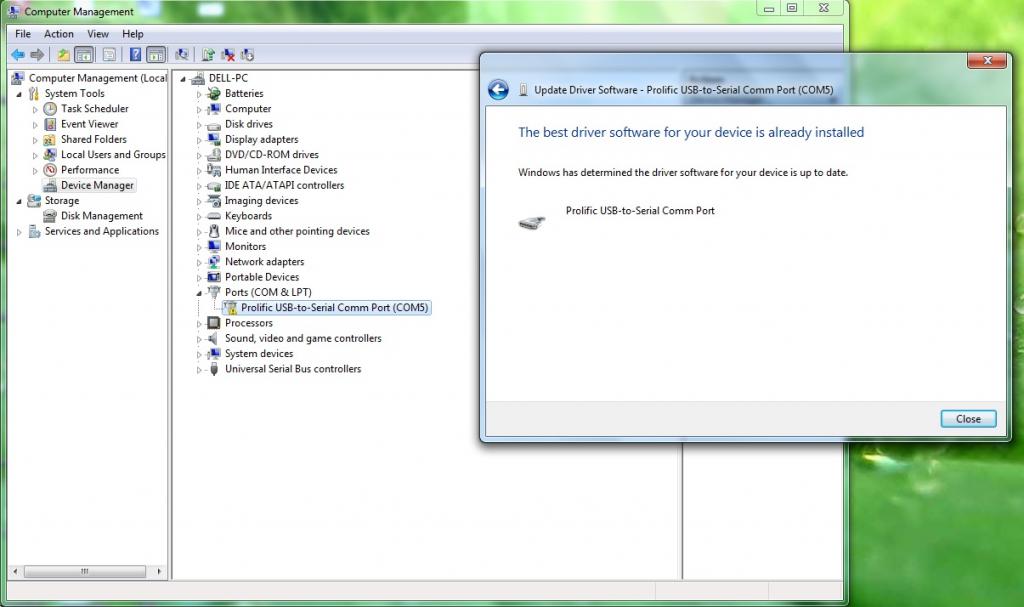The height and width of the screenshot is (607, 1024).
Task: Click Uninstall device icon with red X
Action: [227, 55]
